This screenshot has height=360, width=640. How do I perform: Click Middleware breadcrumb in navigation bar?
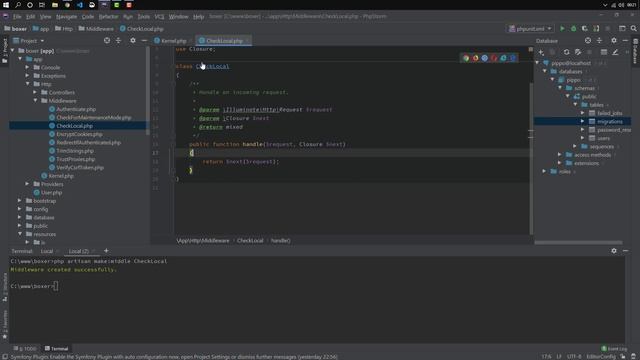coord(96,29)
